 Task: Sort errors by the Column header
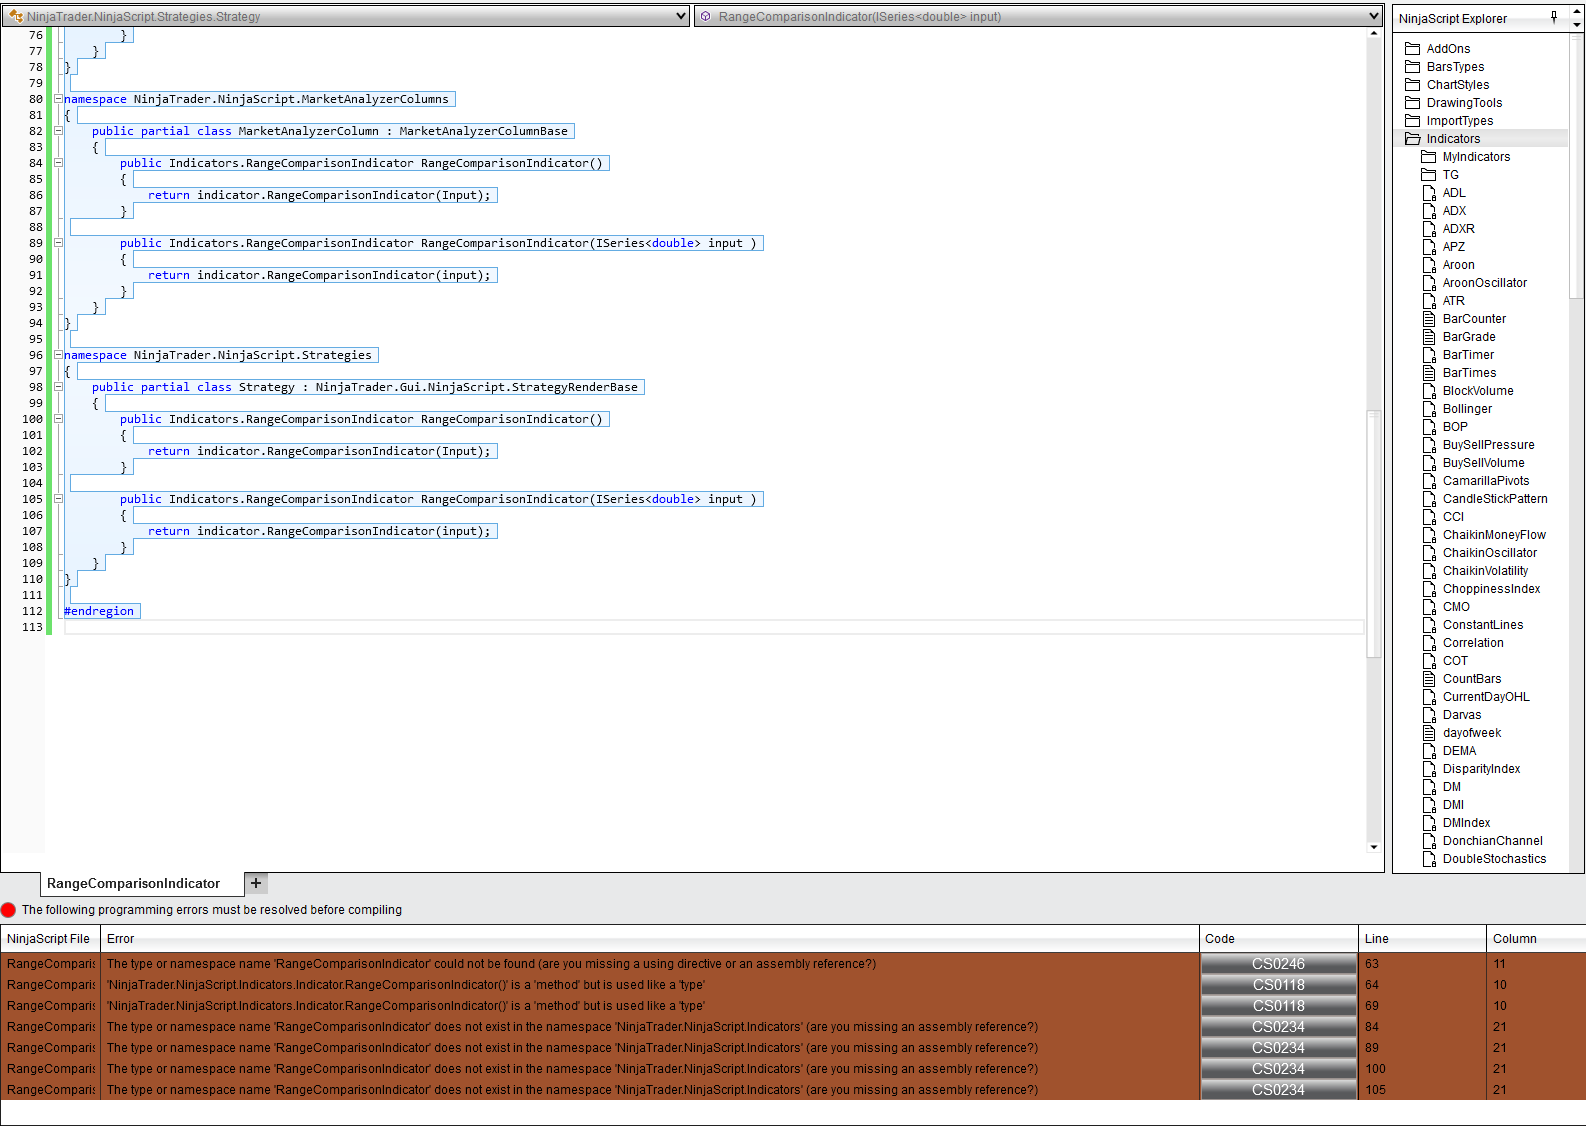(1536, 939)
